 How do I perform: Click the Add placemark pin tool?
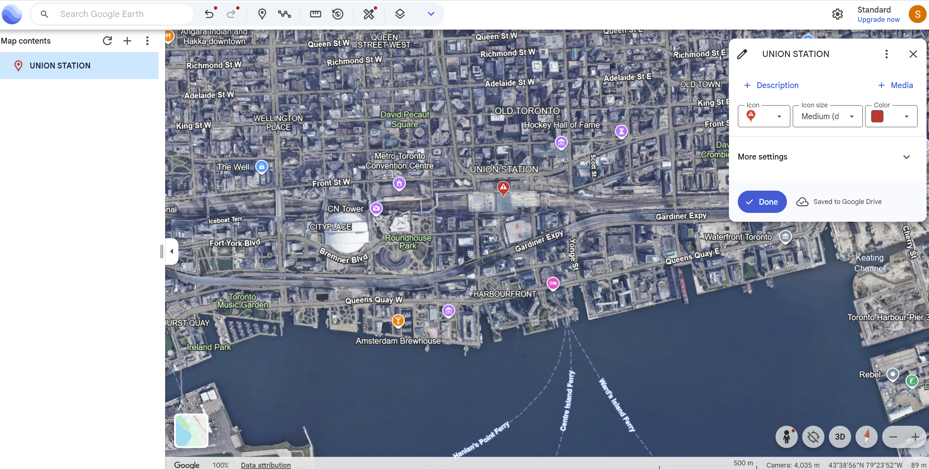pyautogui.click(x=262, y=14)
